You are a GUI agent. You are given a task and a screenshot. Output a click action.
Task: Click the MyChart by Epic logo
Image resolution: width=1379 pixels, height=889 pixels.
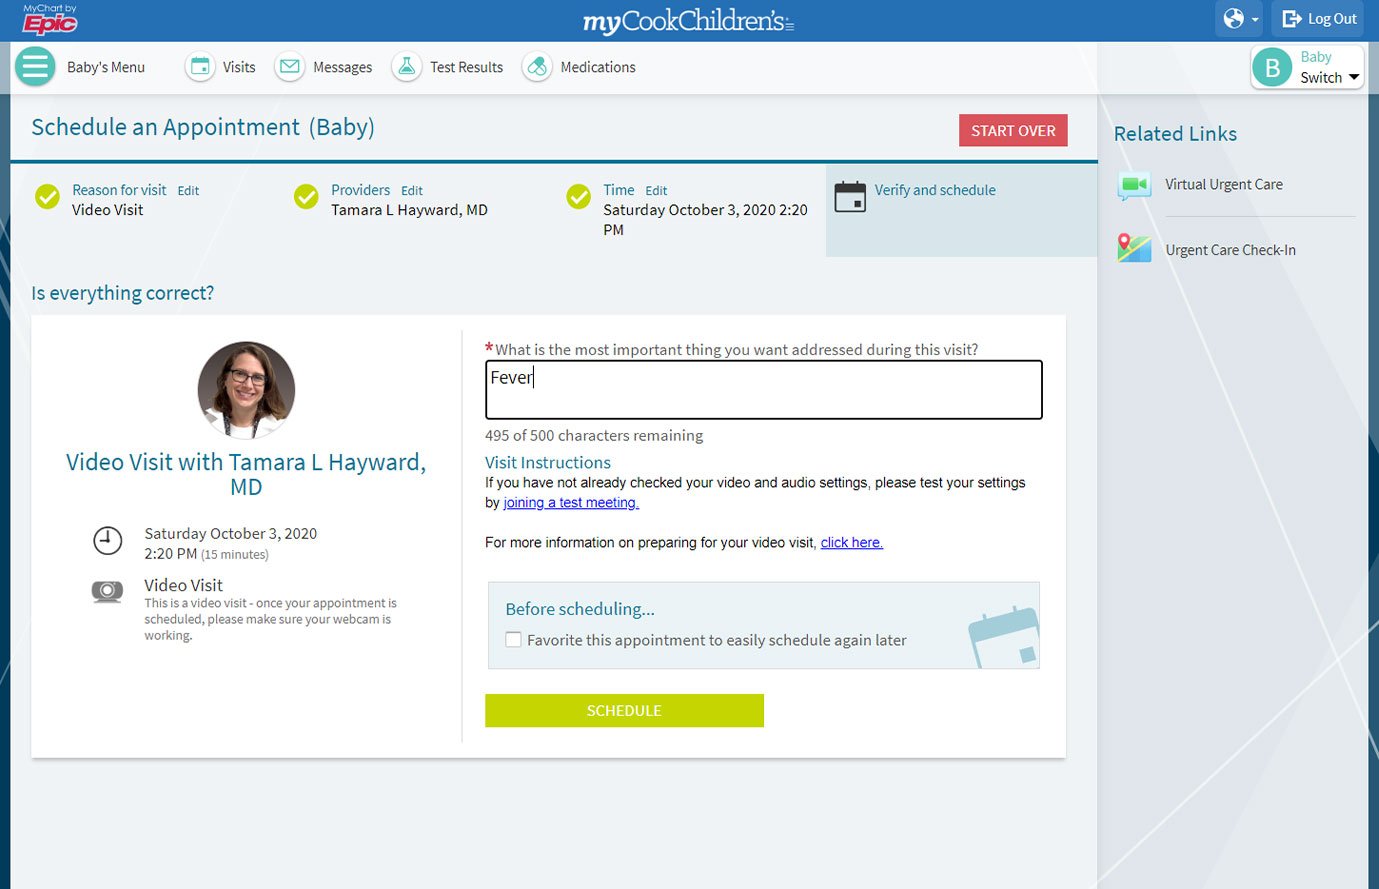click(x=50, y=19)
